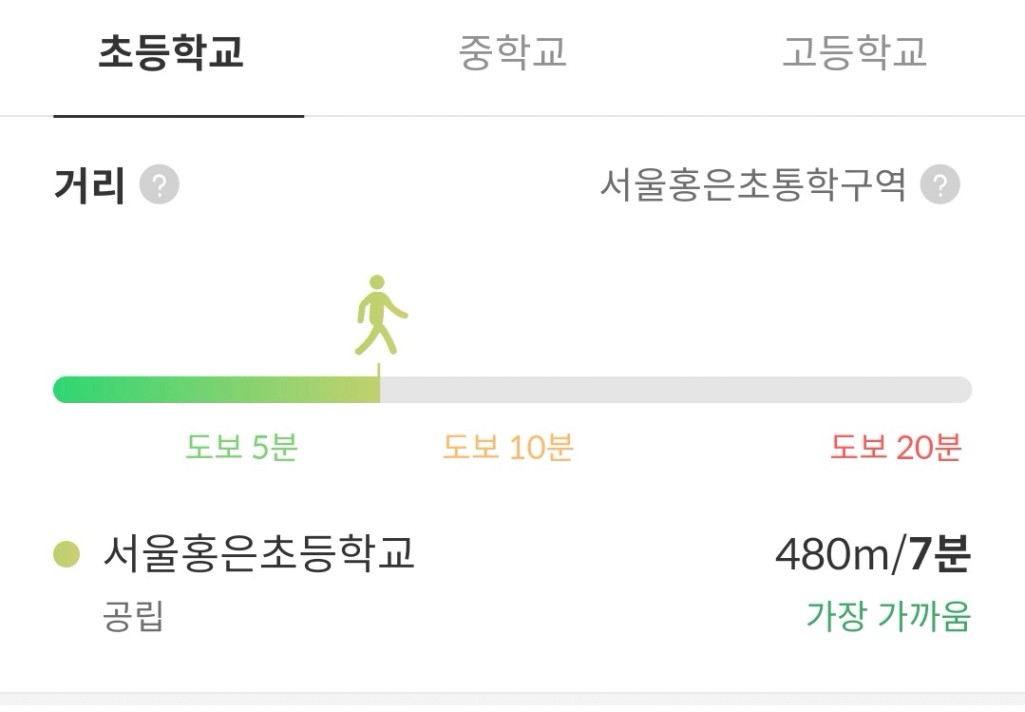Click the 거리 section heading
This screenshot has width=1025, height=712.
[x=89, y=186]
